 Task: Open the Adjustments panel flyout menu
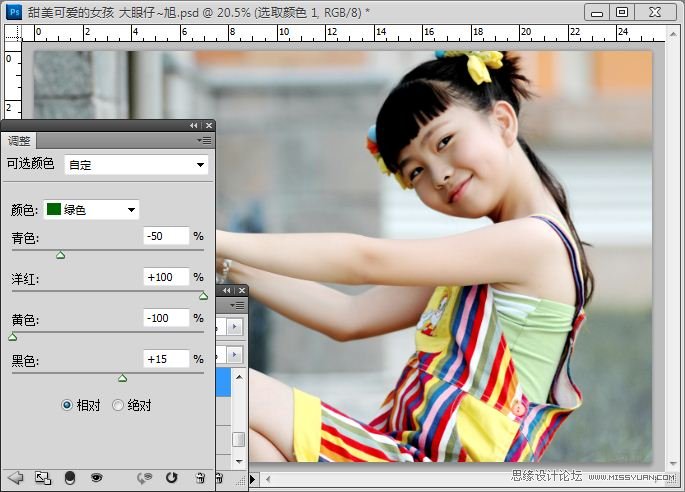[204, 141]
